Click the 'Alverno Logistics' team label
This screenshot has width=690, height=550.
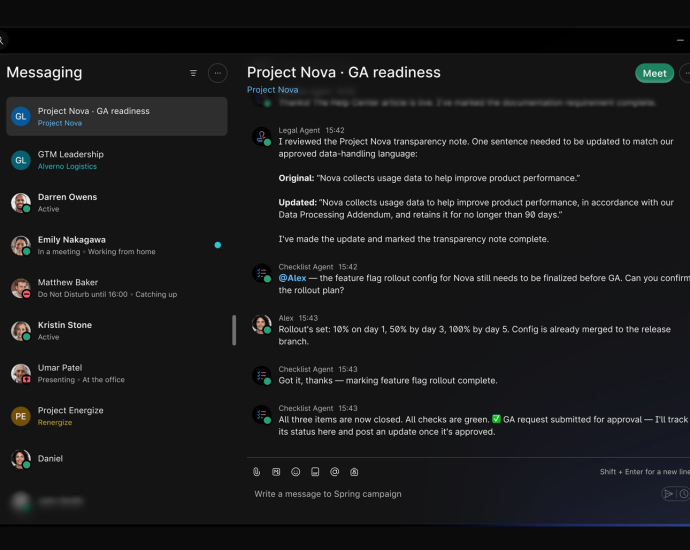67,166
